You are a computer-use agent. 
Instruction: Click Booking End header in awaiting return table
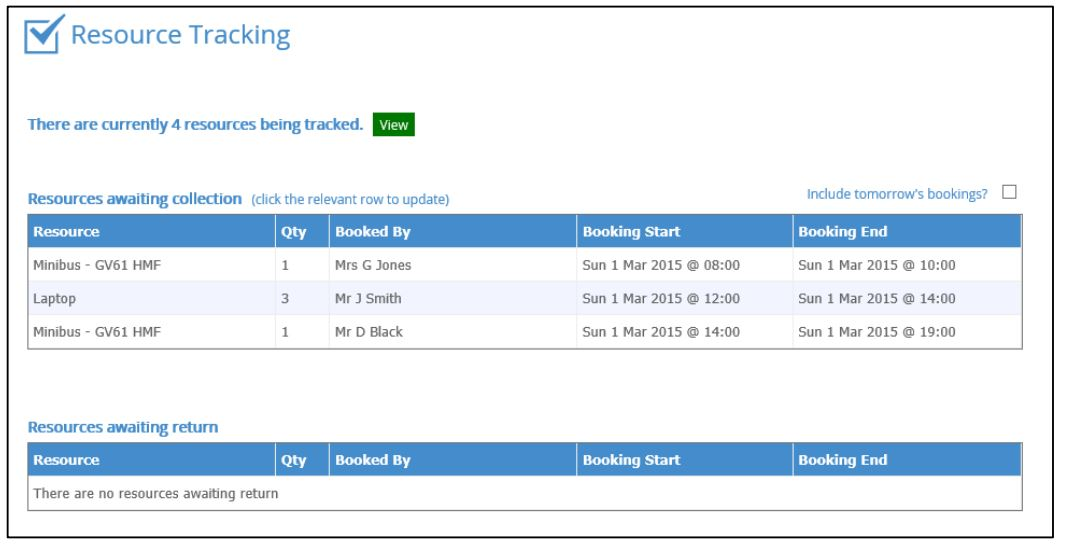907,459
